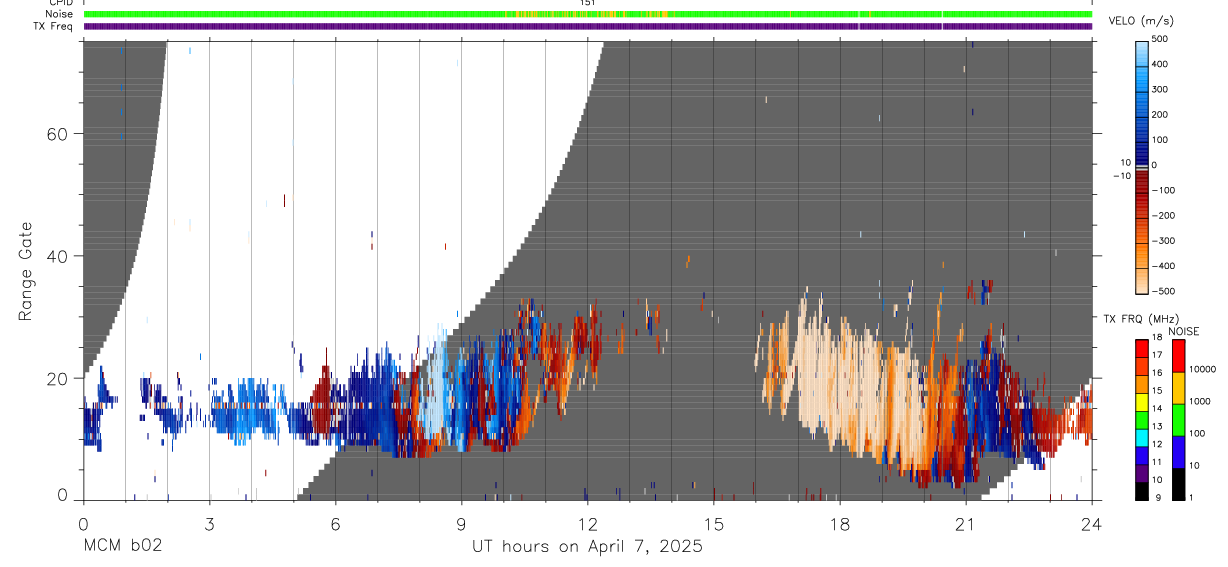Image resolution: width=1228 pixels, height=567 pixels.
Task: Click the 6 tick on the UT hours axis
Action: [x=336, y=523]
